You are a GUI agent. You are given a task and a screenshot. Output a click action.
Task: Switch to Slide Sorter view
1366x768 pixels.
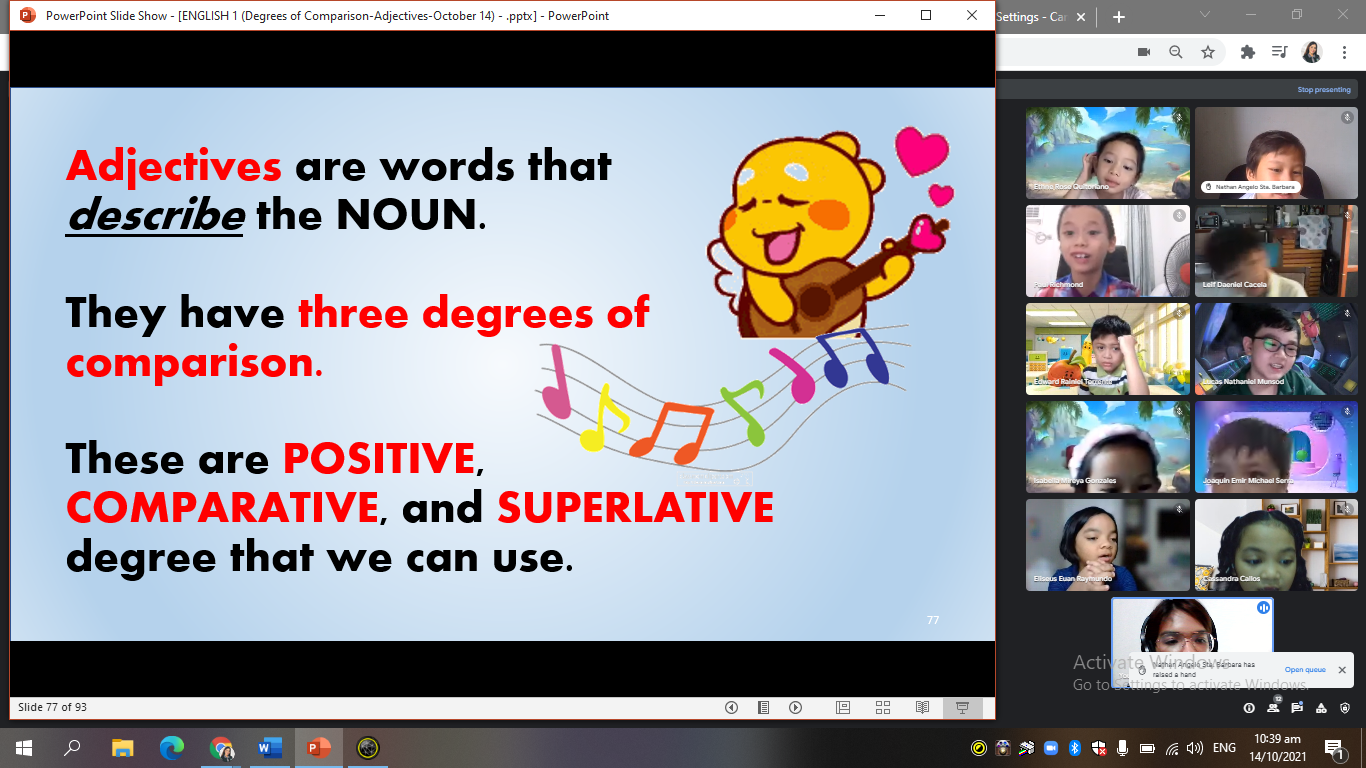pyautogui.click(x=882, y=707)
